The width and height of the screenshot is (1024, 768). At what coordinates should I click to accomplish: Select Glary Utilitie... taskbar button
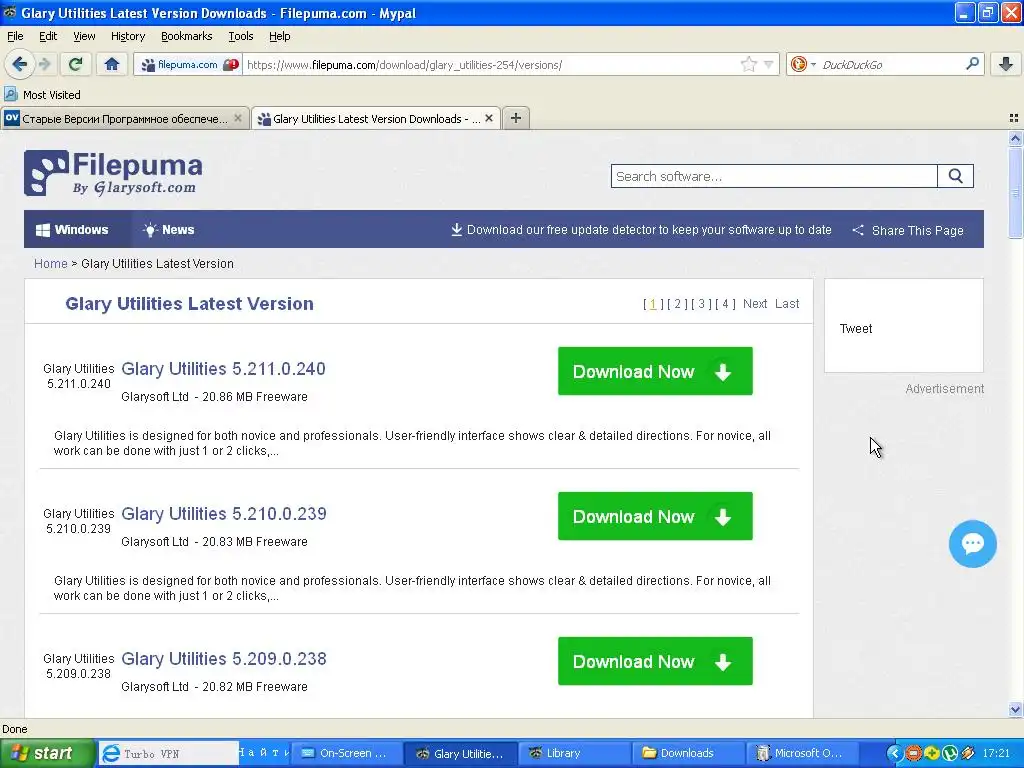tap(461, 754)
